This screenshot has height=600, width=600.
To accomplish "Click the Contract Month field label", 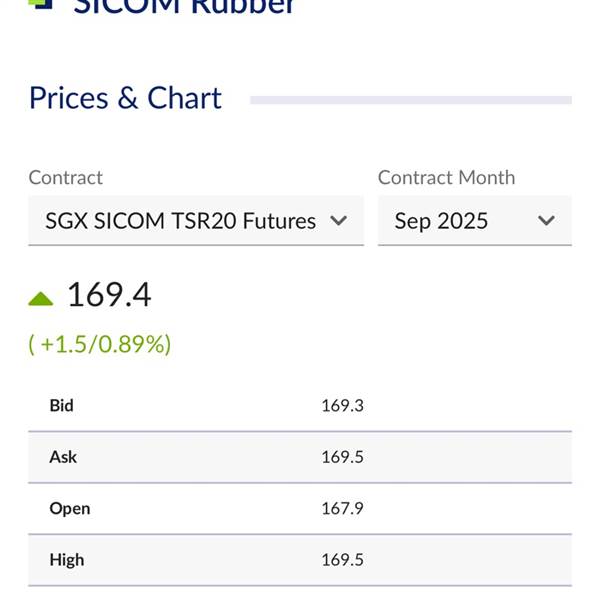I will 447,178.
